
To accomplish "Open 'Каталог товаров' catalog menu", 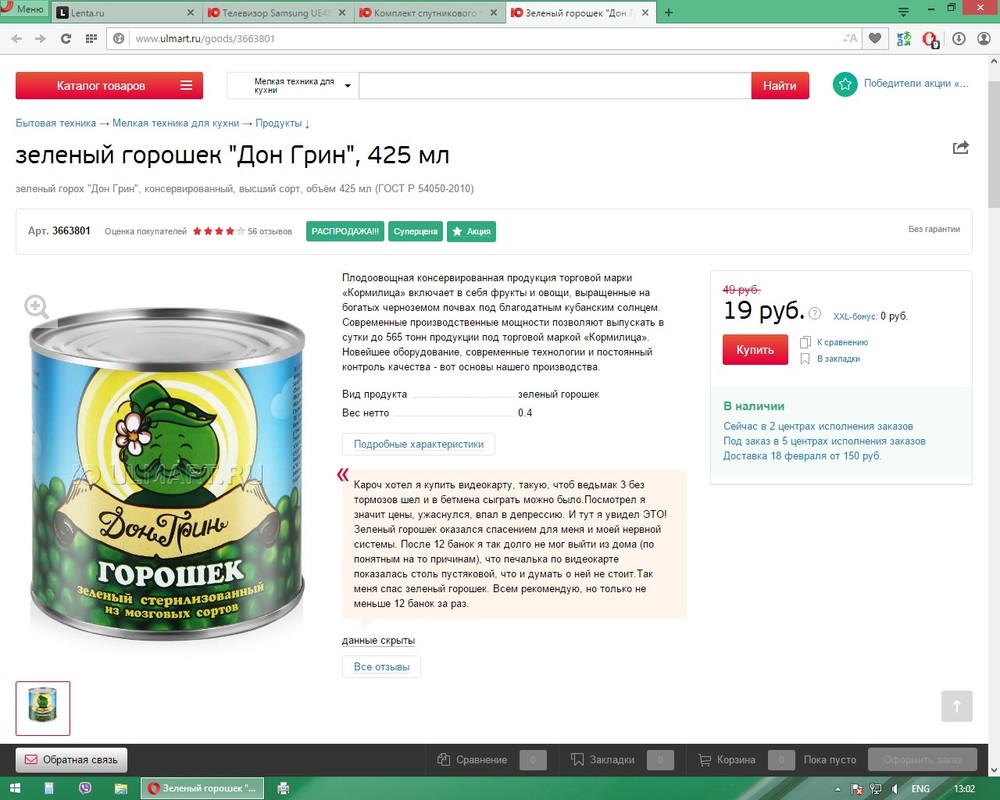I will pos(109,85).
